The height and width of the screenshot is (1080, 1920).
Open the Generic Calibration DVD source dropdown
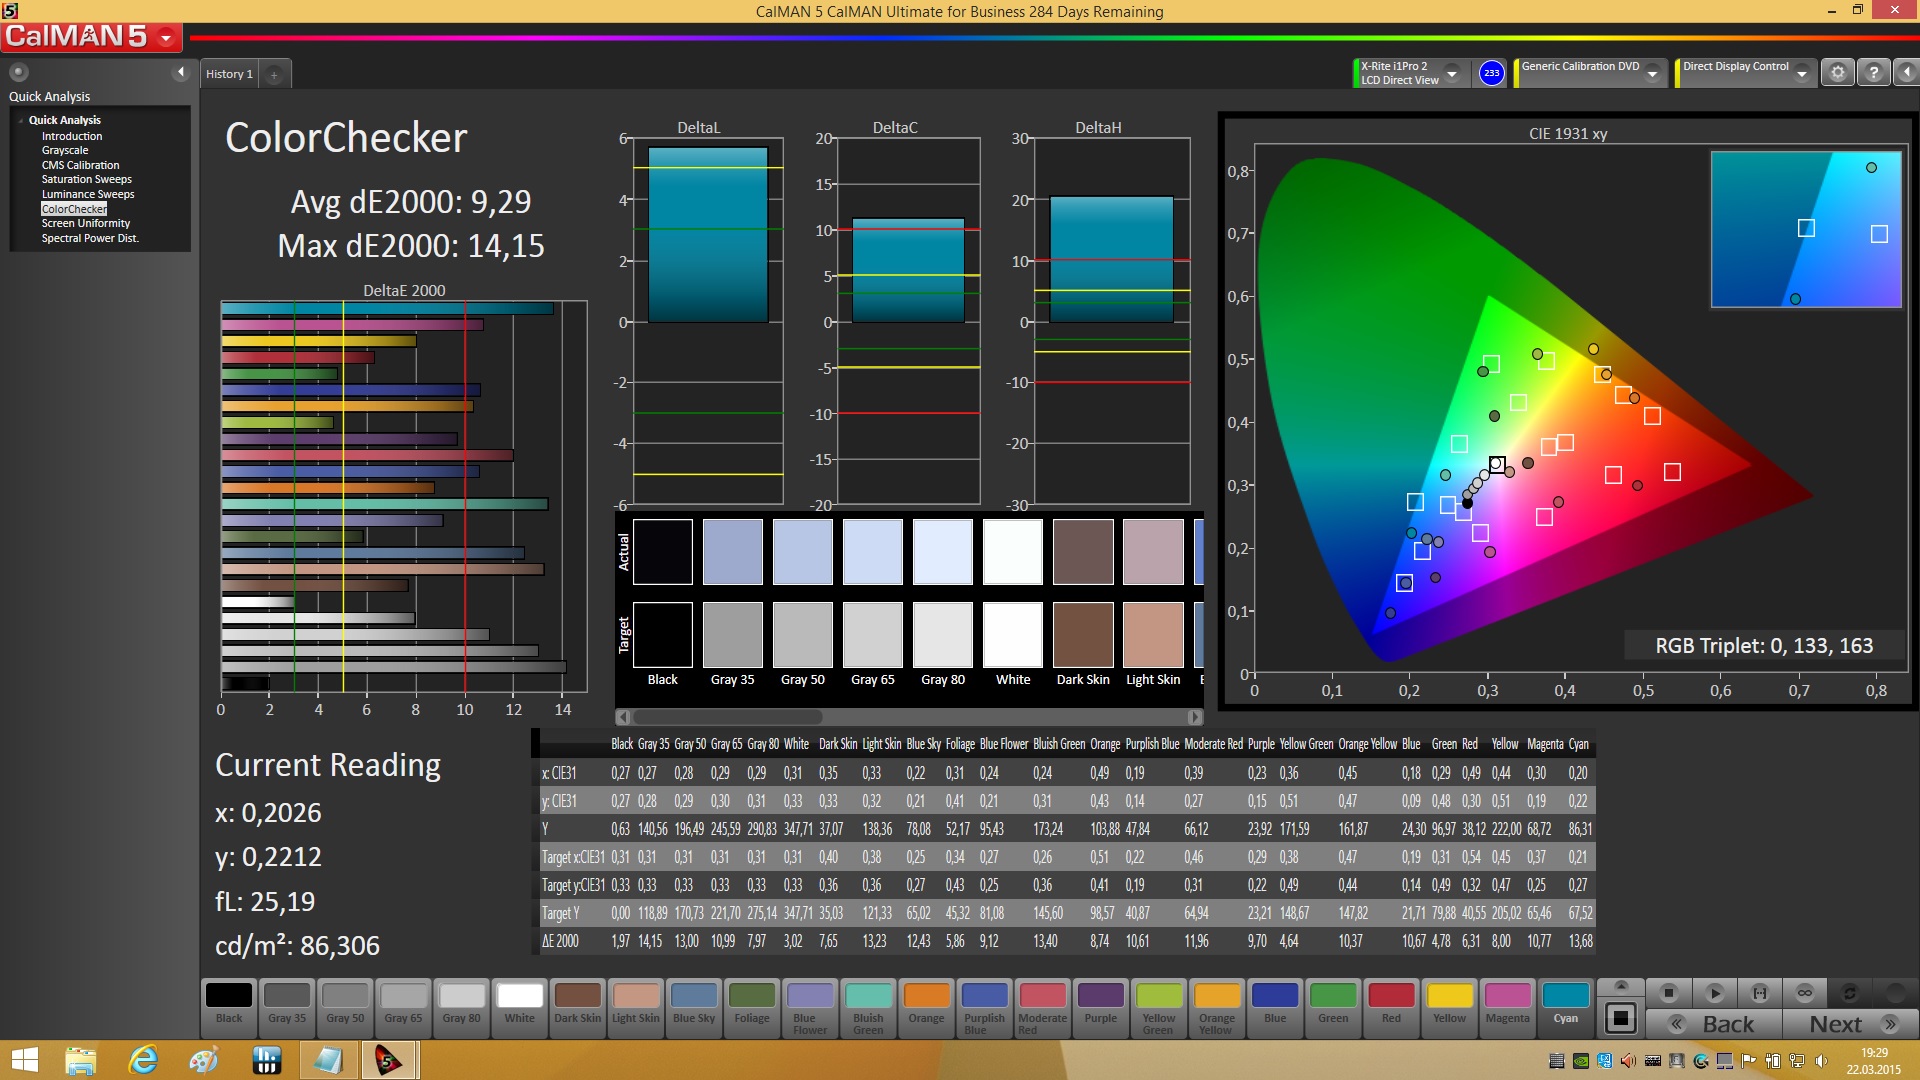click(x=1653, y=73)
